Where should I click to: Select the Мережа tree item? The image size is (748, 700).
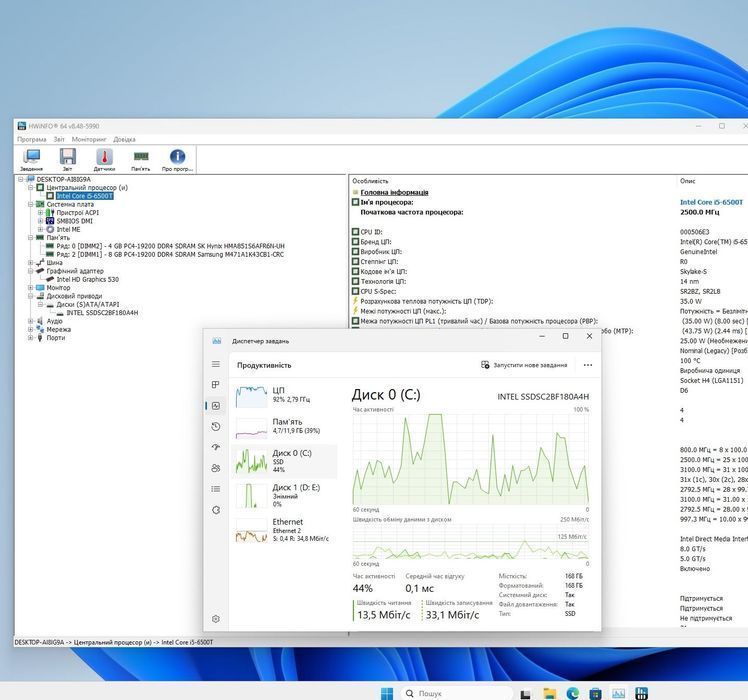[x=59, y=330]
